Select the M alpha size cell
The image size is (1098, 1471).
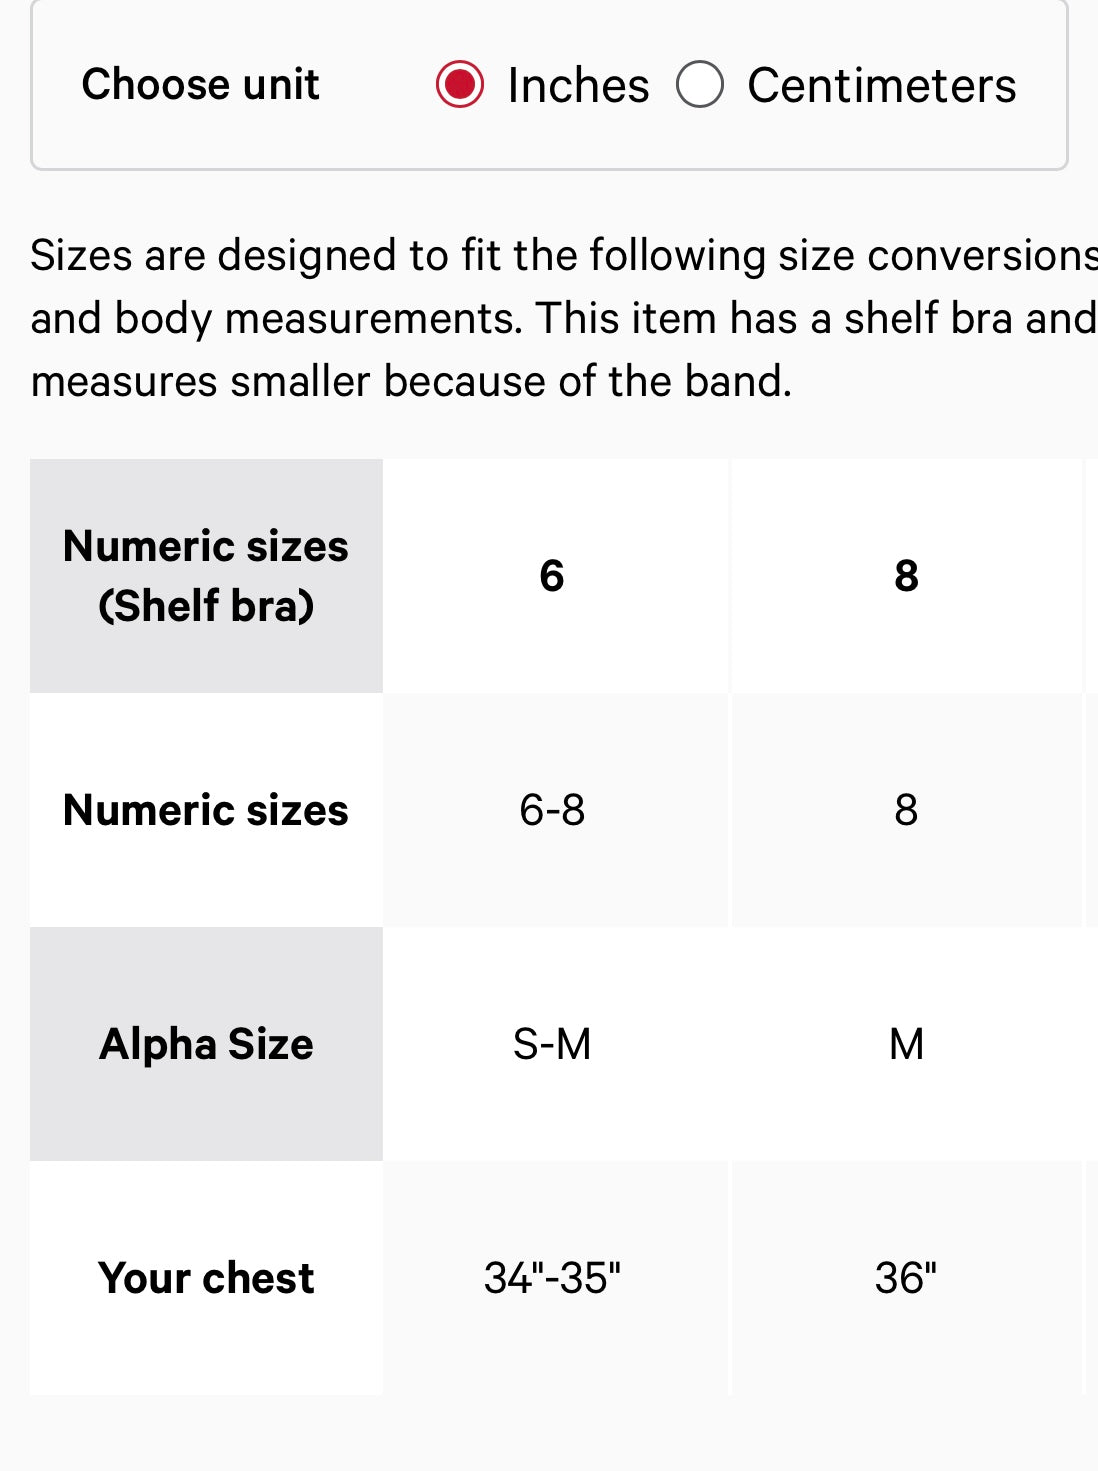906,1044
